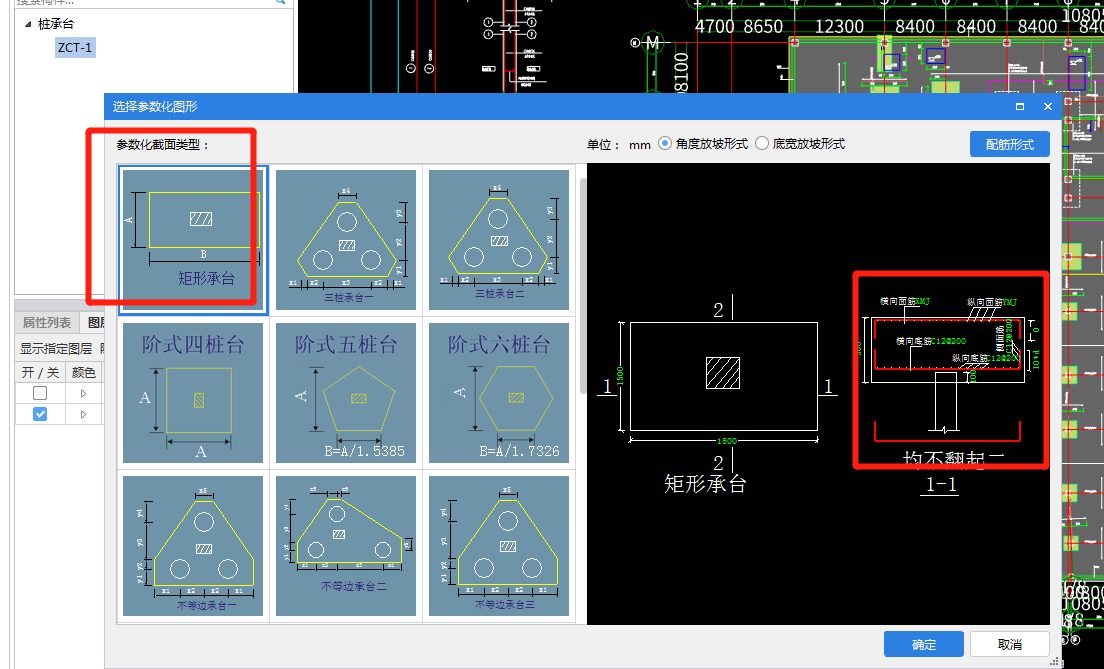Click the dialog resize grip icon

point(1054,661)
